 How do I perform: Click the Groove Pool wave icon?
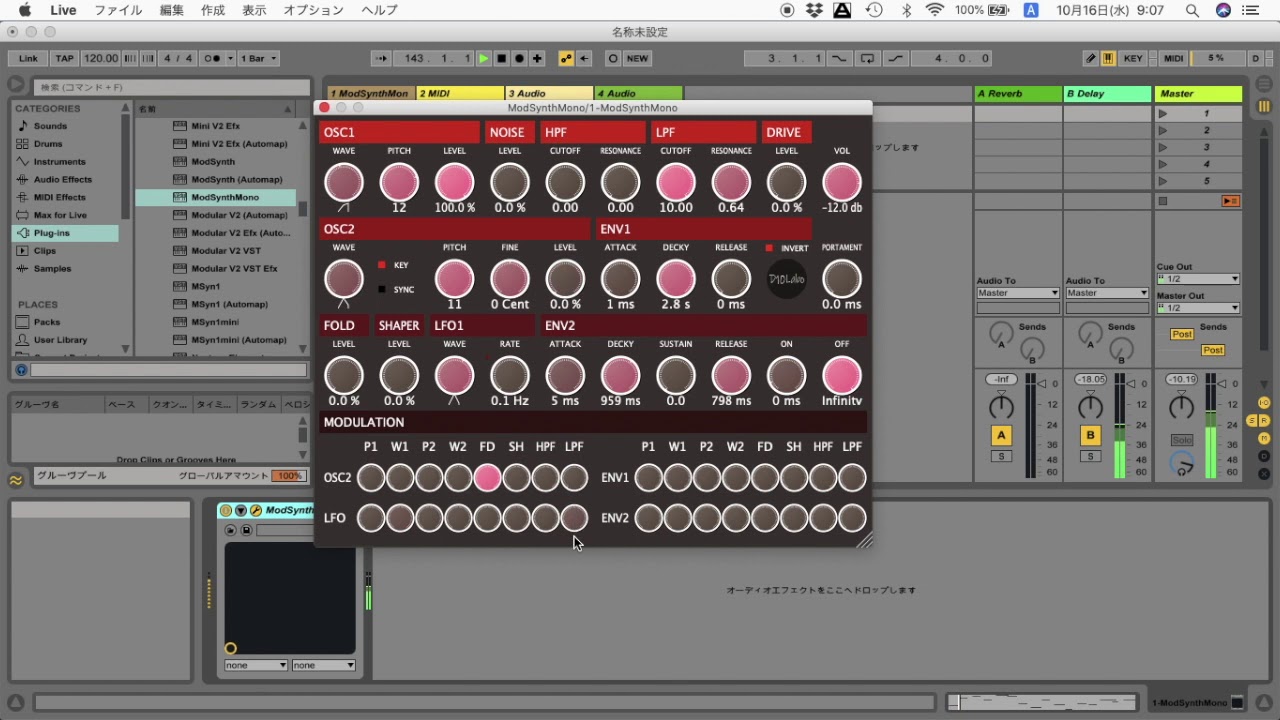(16, 480)
